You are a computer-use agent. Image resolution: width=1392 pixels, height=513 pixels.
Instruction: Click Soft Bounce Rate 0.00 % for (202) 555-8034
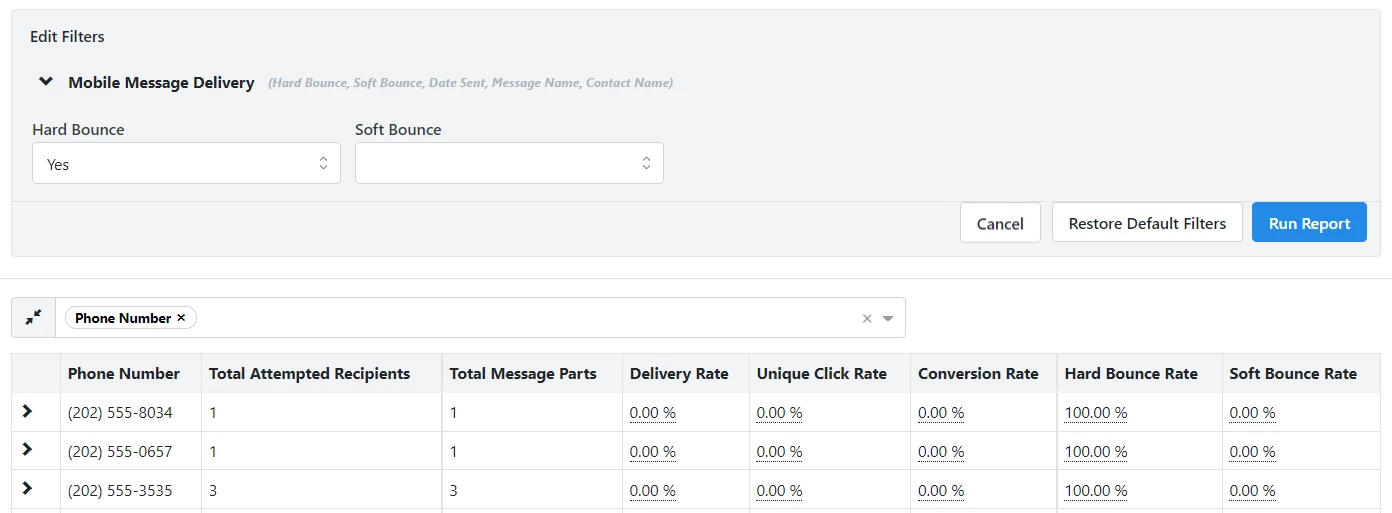tap(1253, 412)
